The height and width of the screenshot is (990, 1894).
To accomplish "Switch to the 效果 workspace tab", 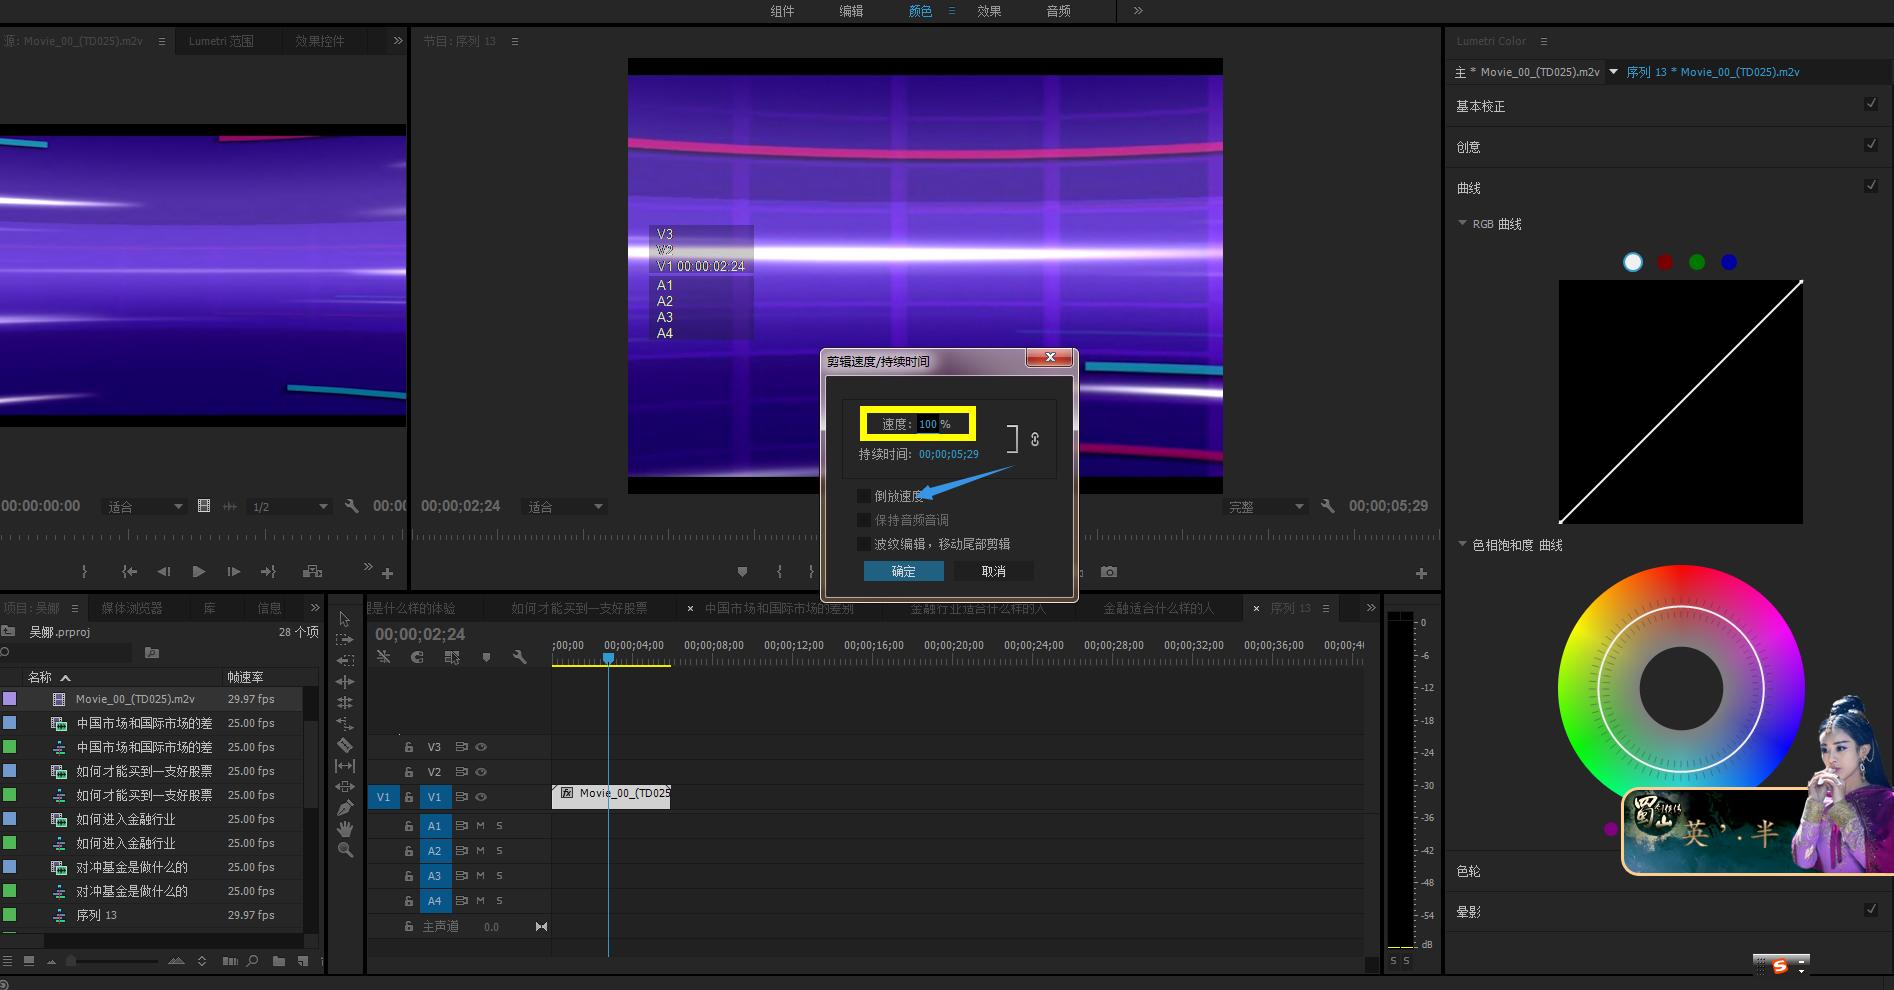I will (989, 11).
